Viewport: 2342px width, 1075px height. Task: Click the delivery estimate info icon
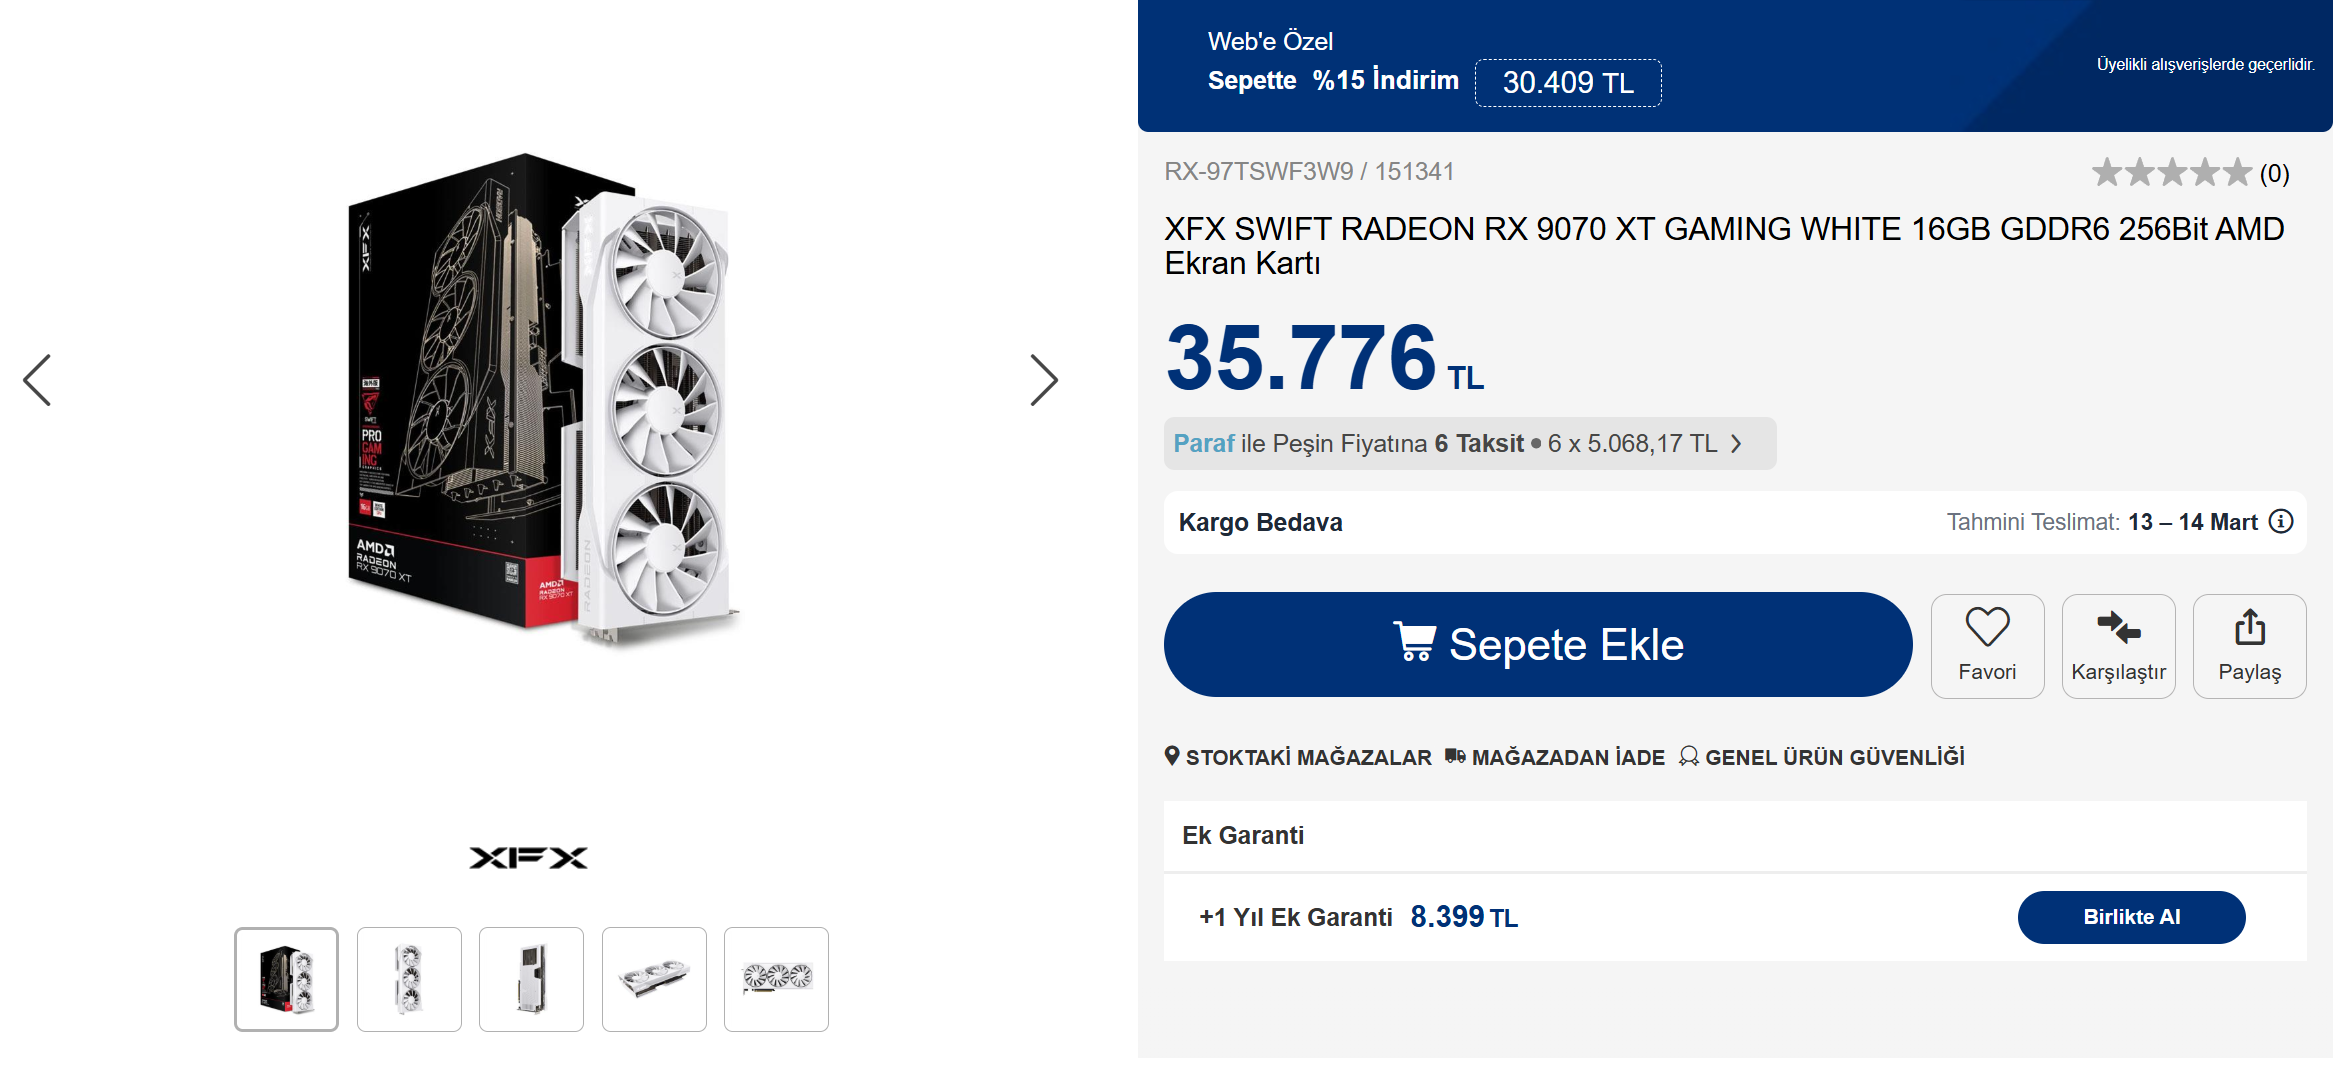click(x=2281, y=521)
